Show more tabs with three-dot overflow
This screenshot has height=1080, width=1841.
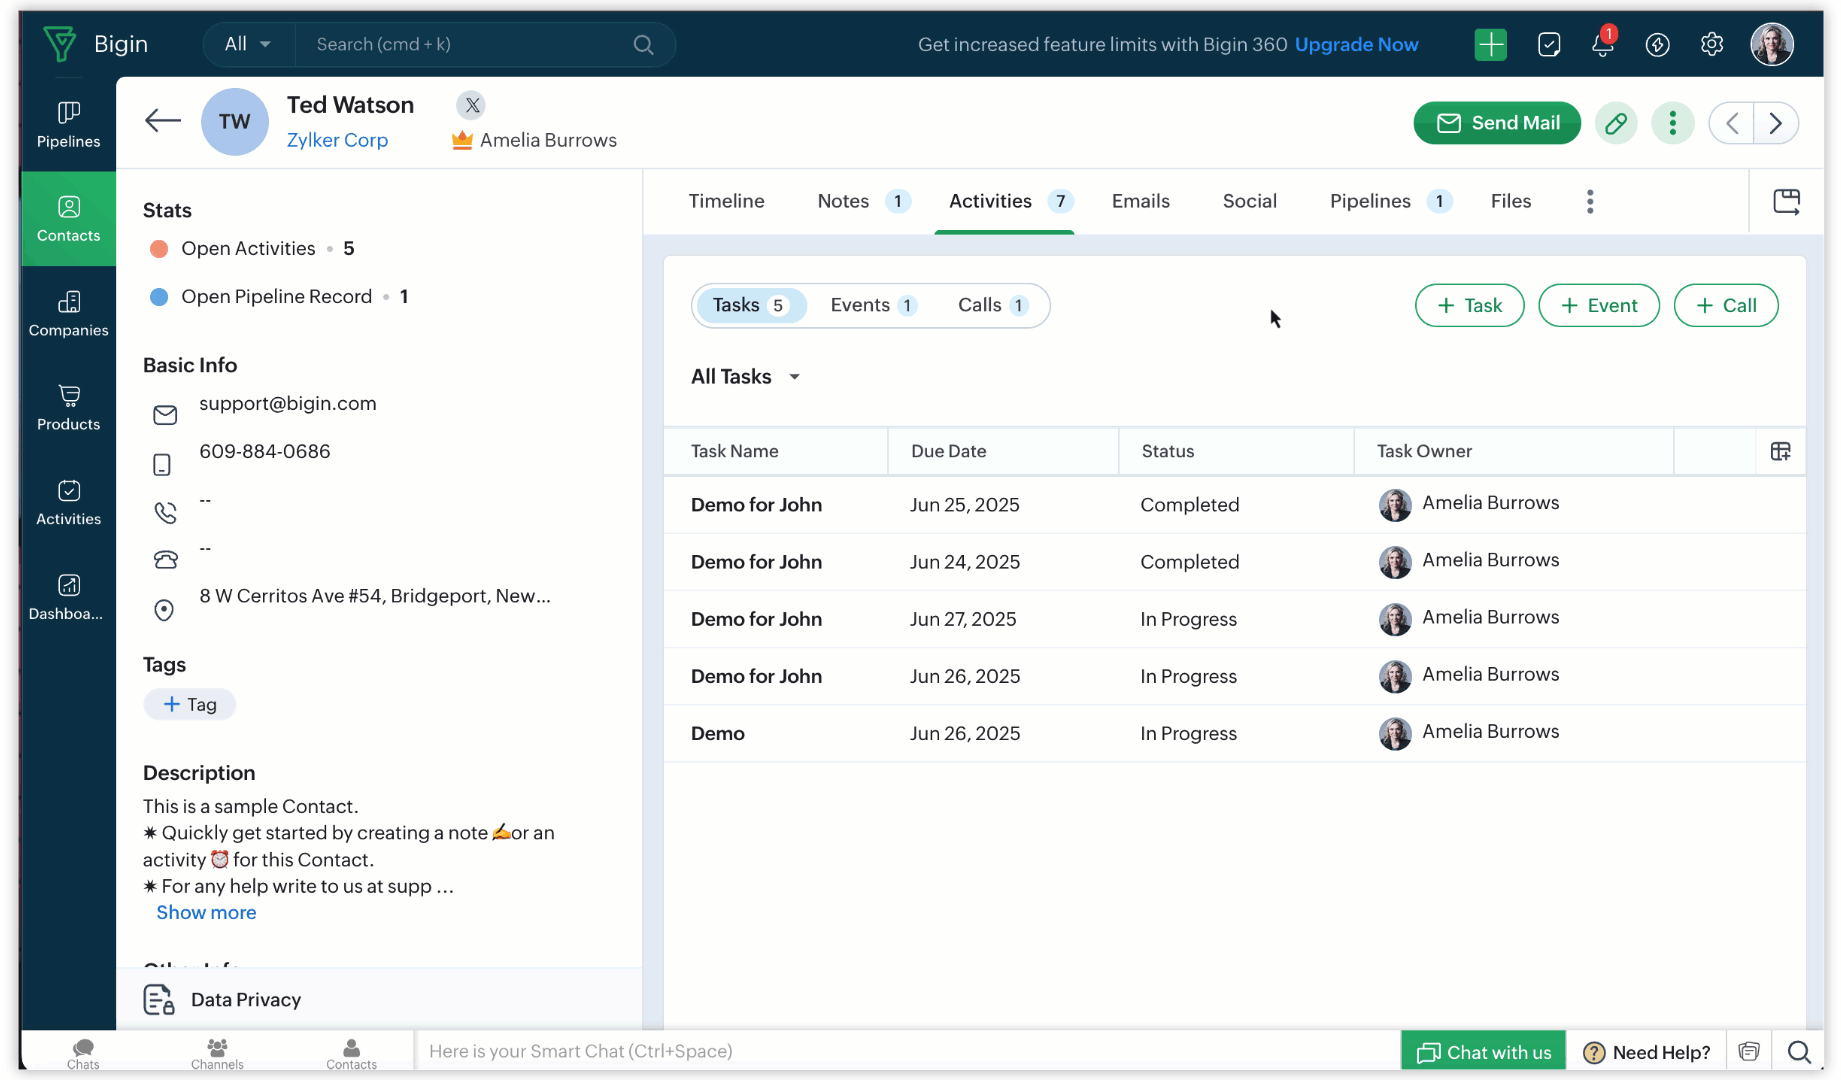(1590, 201)
